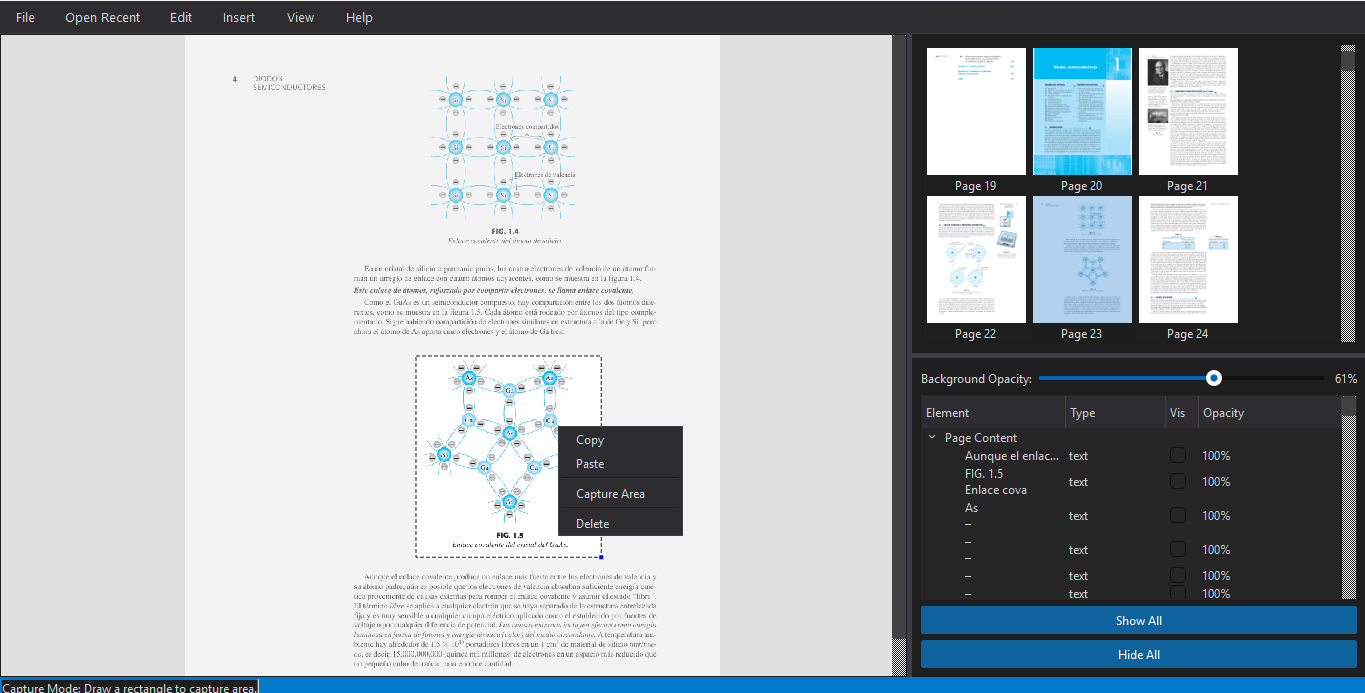Open the Insert menu

(239, 17)
